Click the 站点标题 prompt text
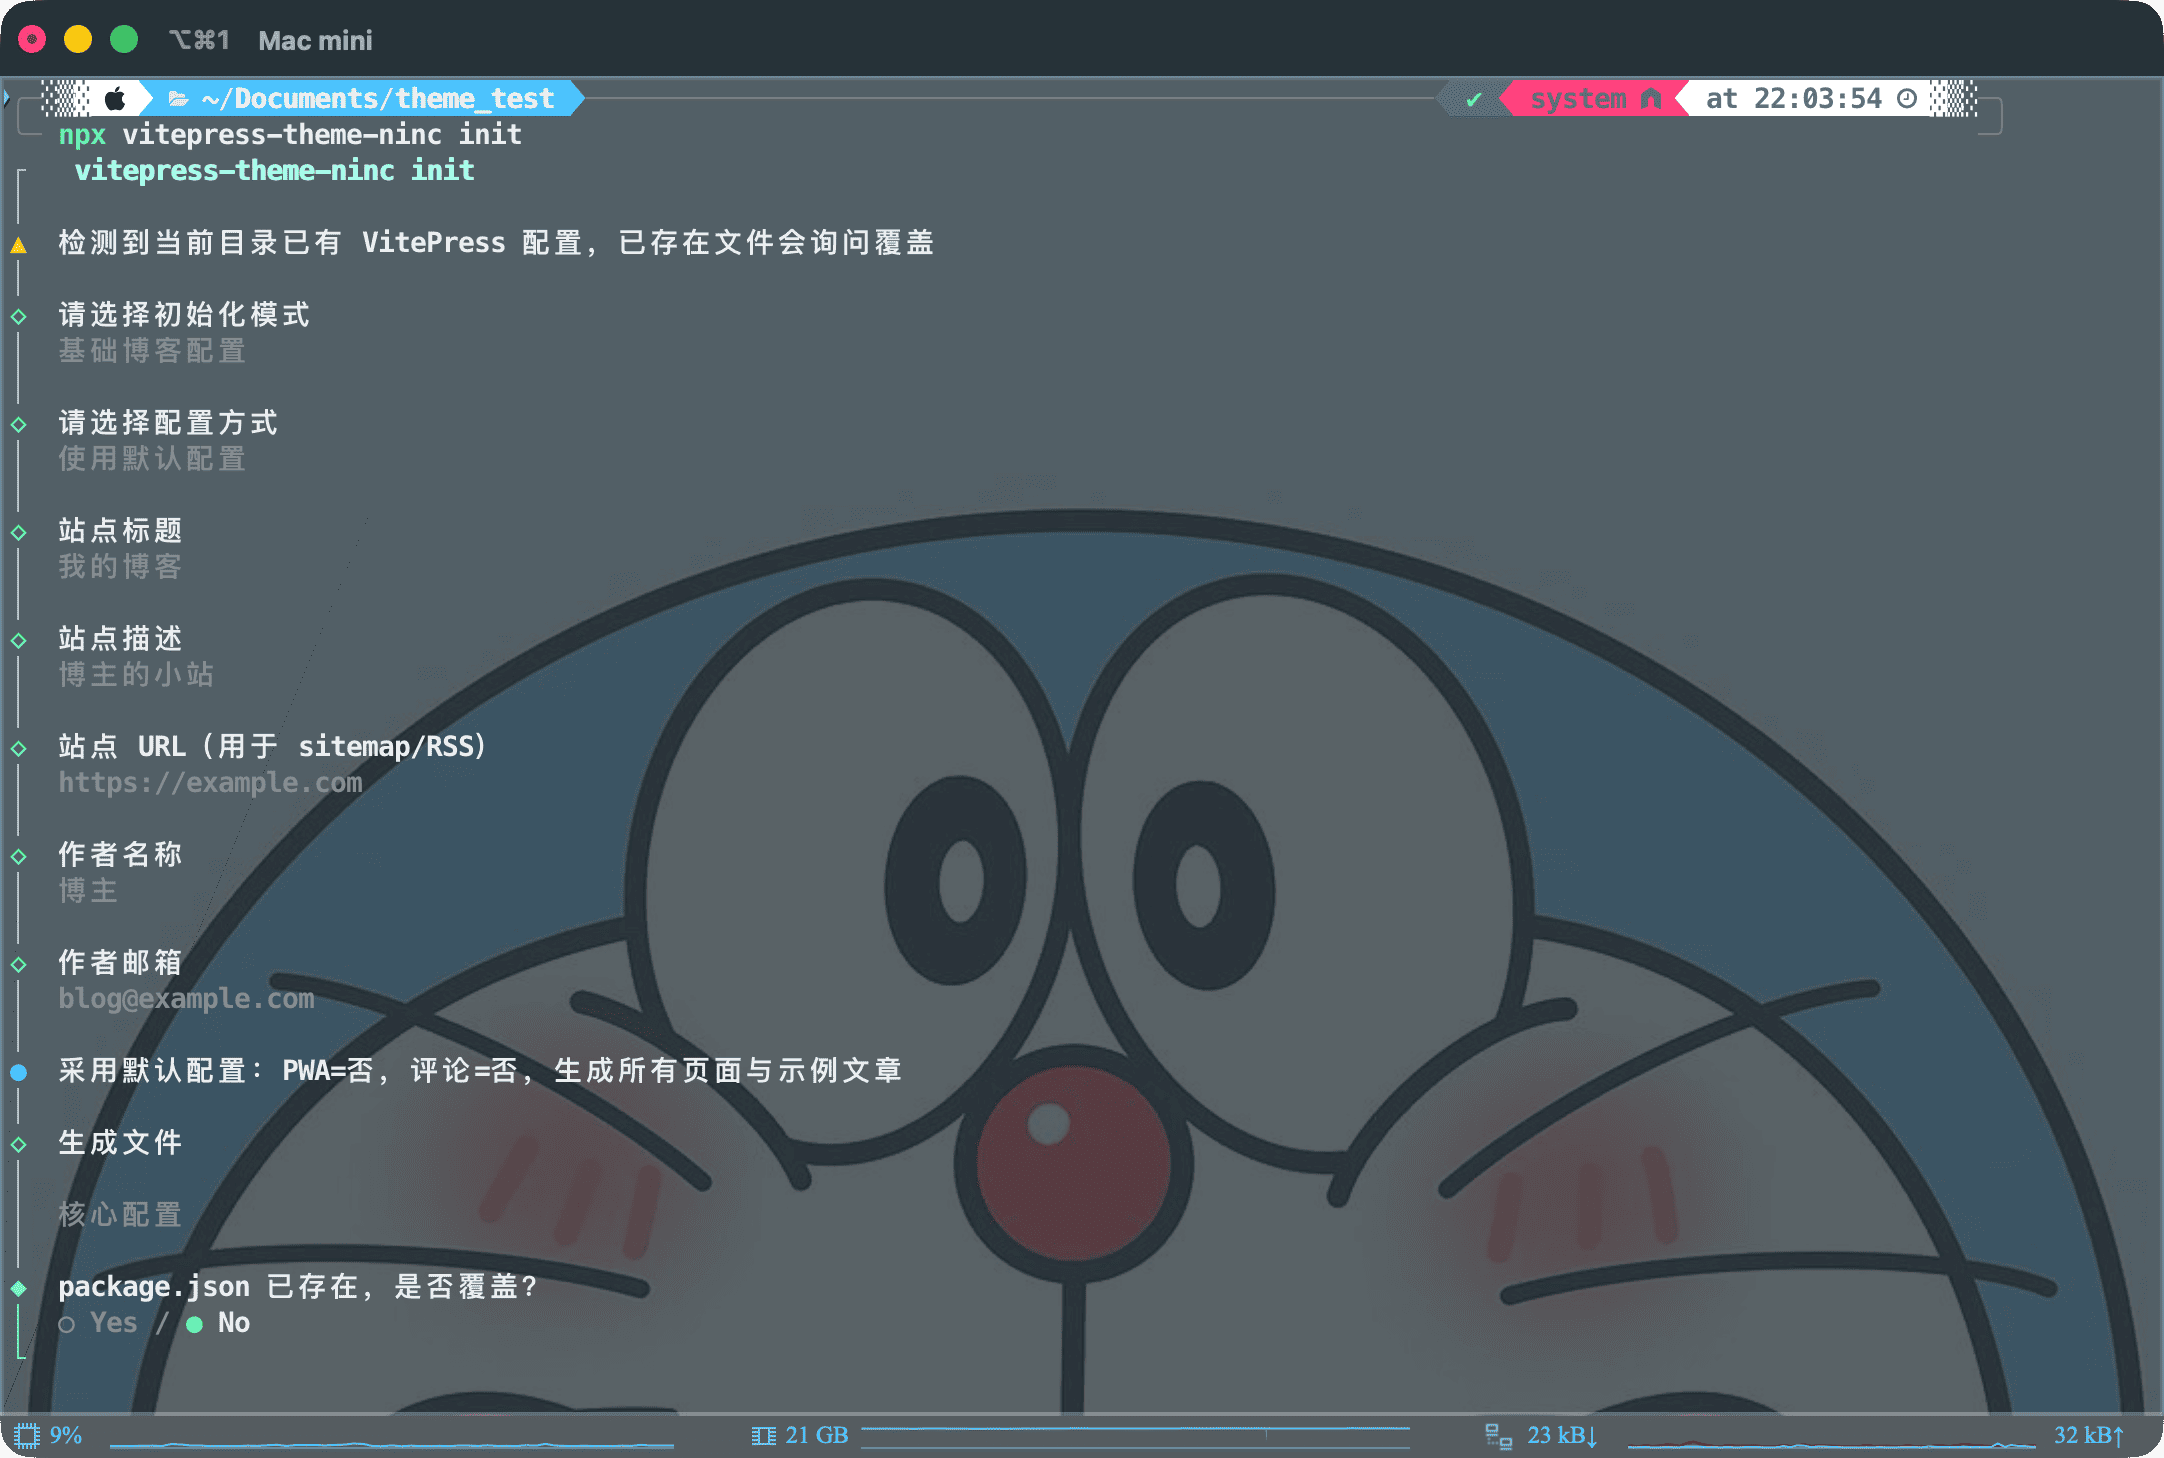2164x1458 pixels. 120,530
